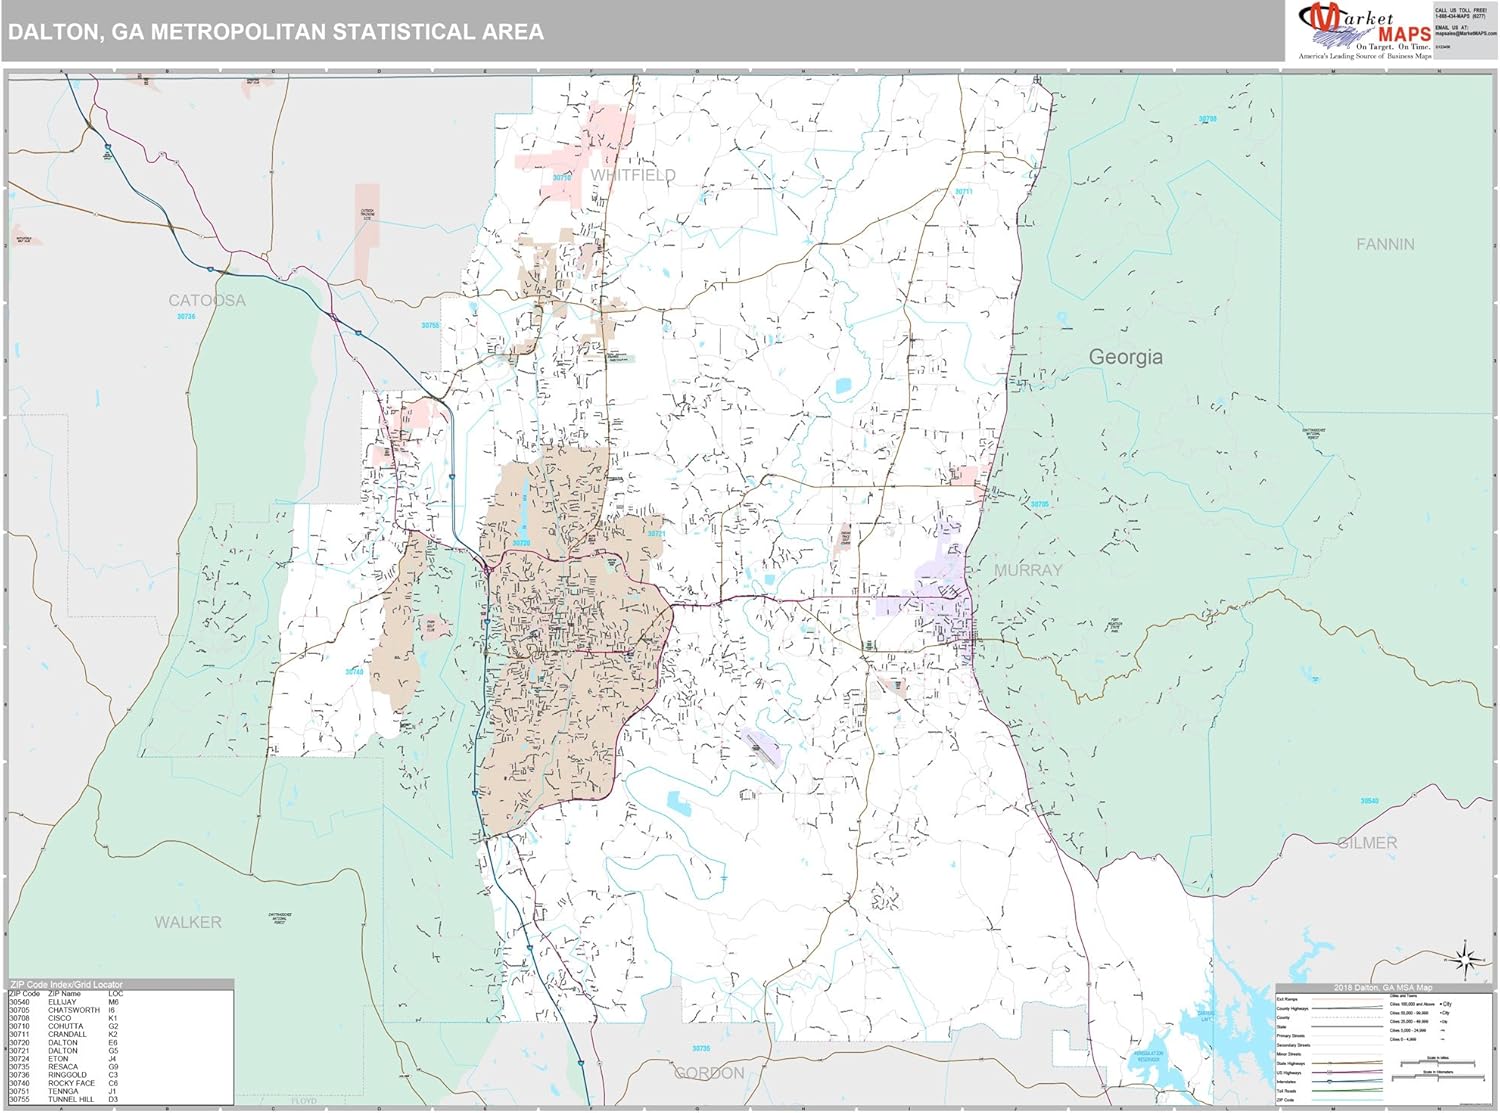Image resolution: width=1500 pixels, height=1113 pixels.
Task: Select the ELLIJAY row in the ZIP index
Action: point(64,1002)
